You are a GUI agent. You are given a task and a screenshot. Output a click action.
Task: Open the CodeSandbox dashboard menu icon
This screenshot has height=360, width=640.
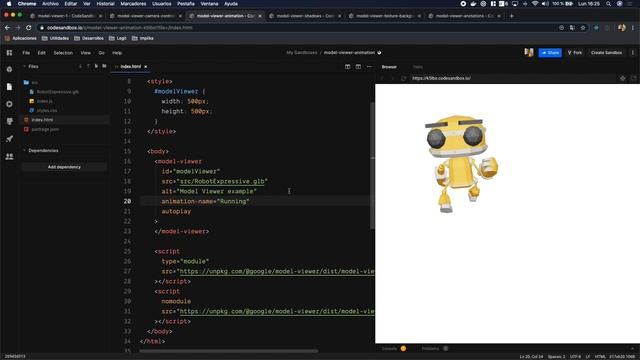click(9, 53)
